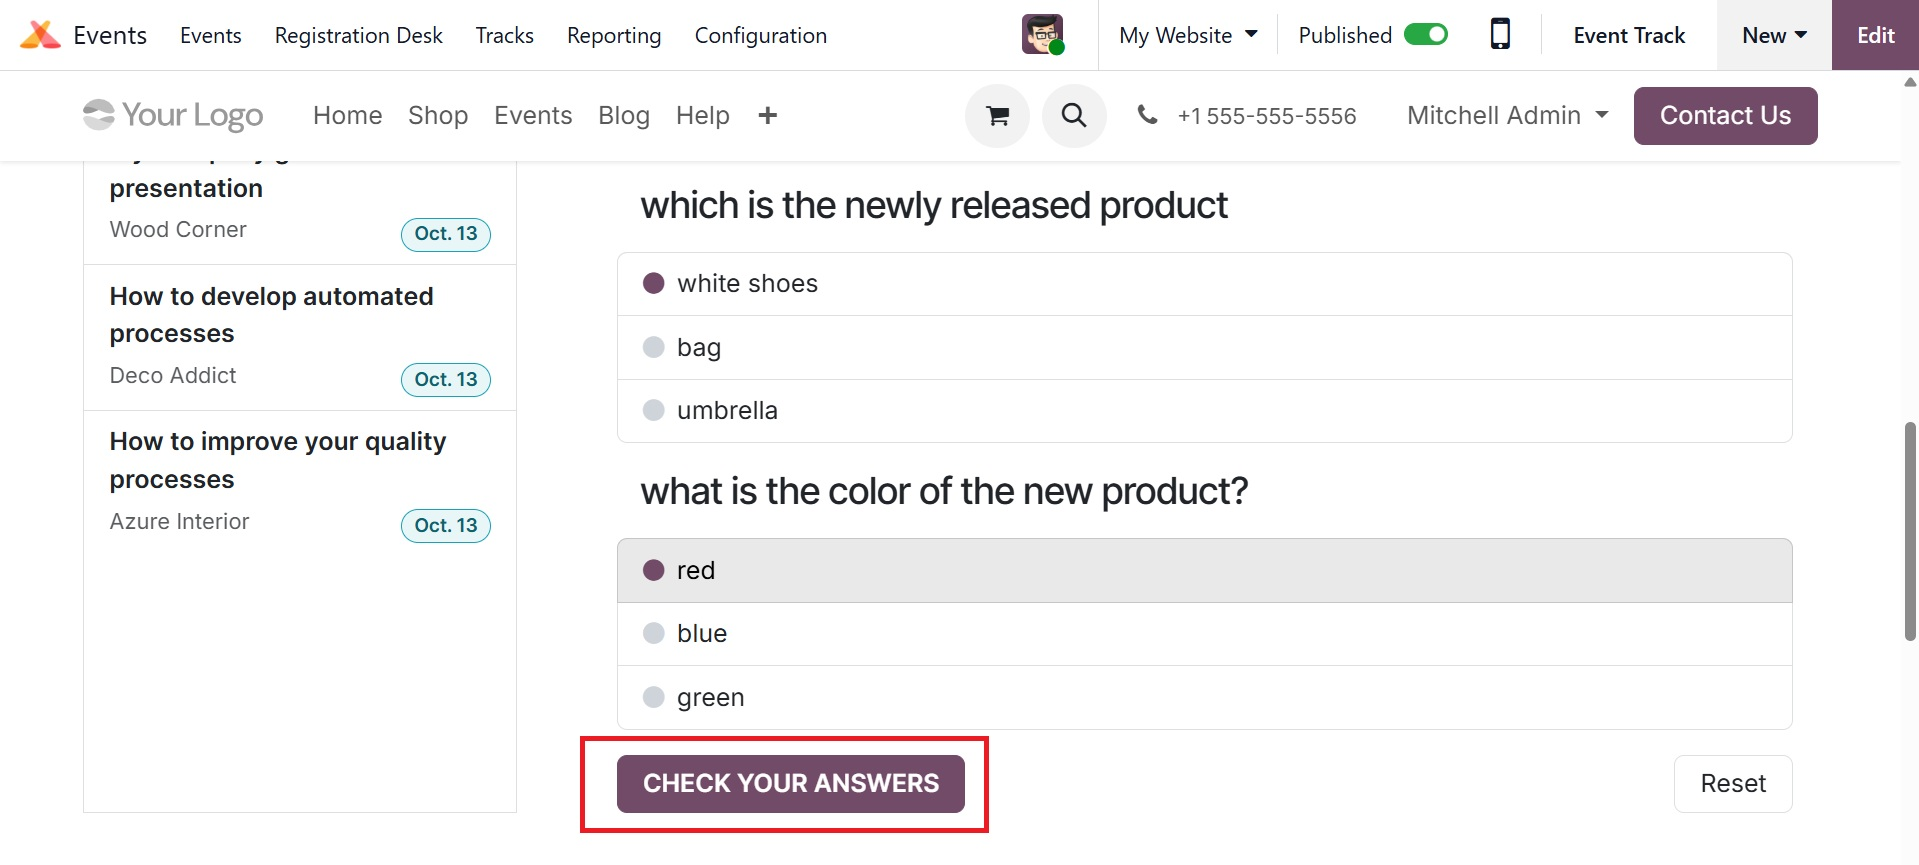Open the shopping cart icon

coord(997,116)
